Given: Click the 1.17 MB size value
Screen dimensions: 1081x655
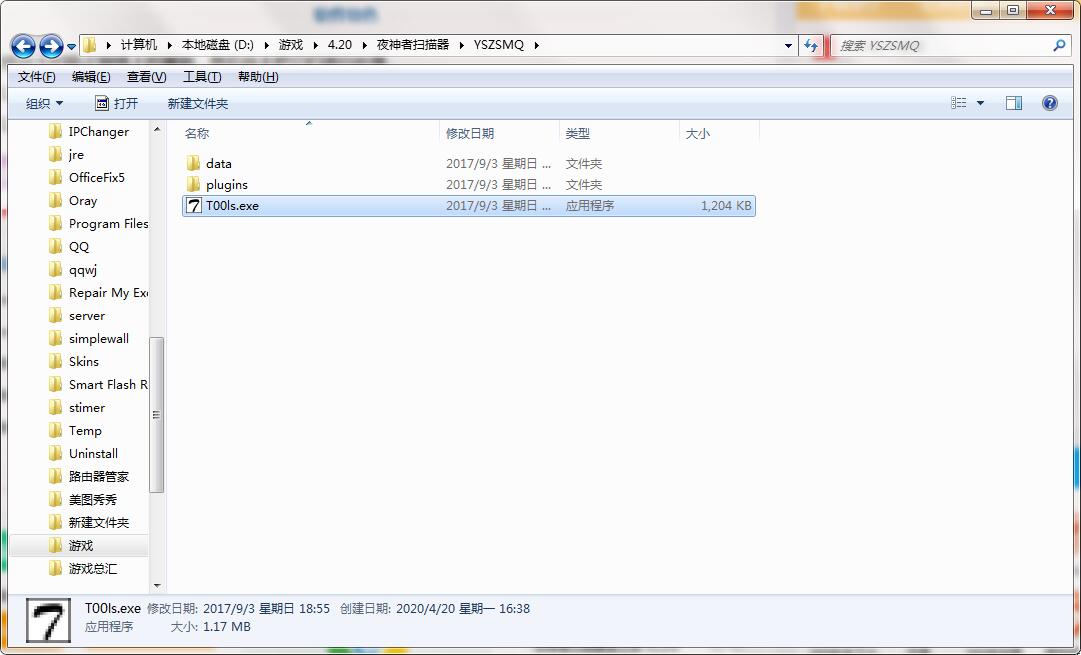Looking at the screenshot, I should [x=226, y=627].
